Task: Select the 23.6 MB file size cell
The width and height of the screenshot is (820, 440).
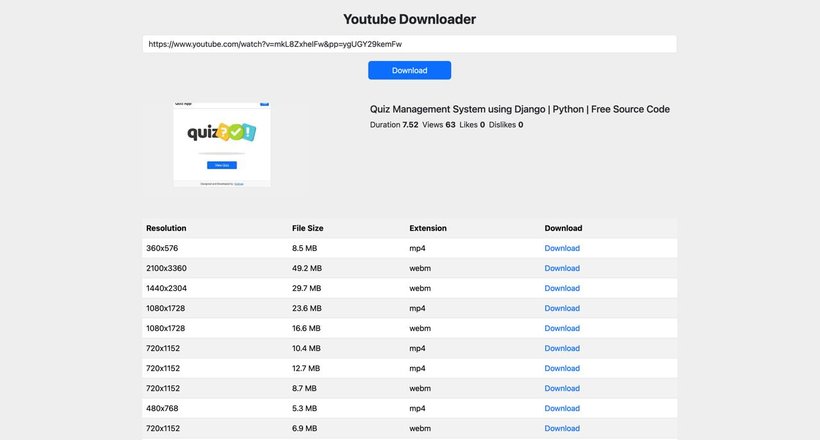Action: click(306, 308)
